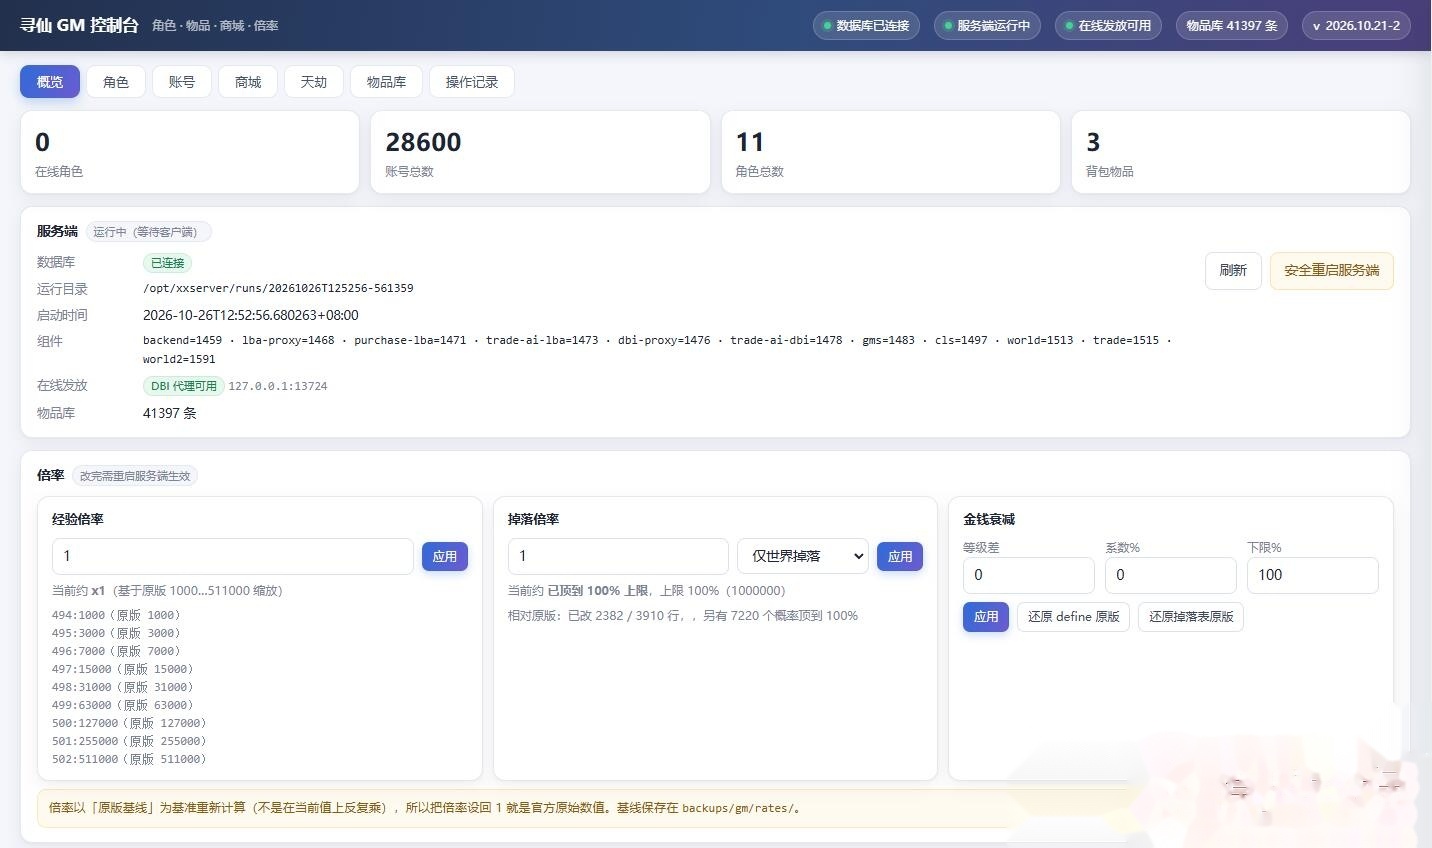Click the 启动时间 timestamp value
Screen dimensions: 1432x848
click(x=251, y=315)
